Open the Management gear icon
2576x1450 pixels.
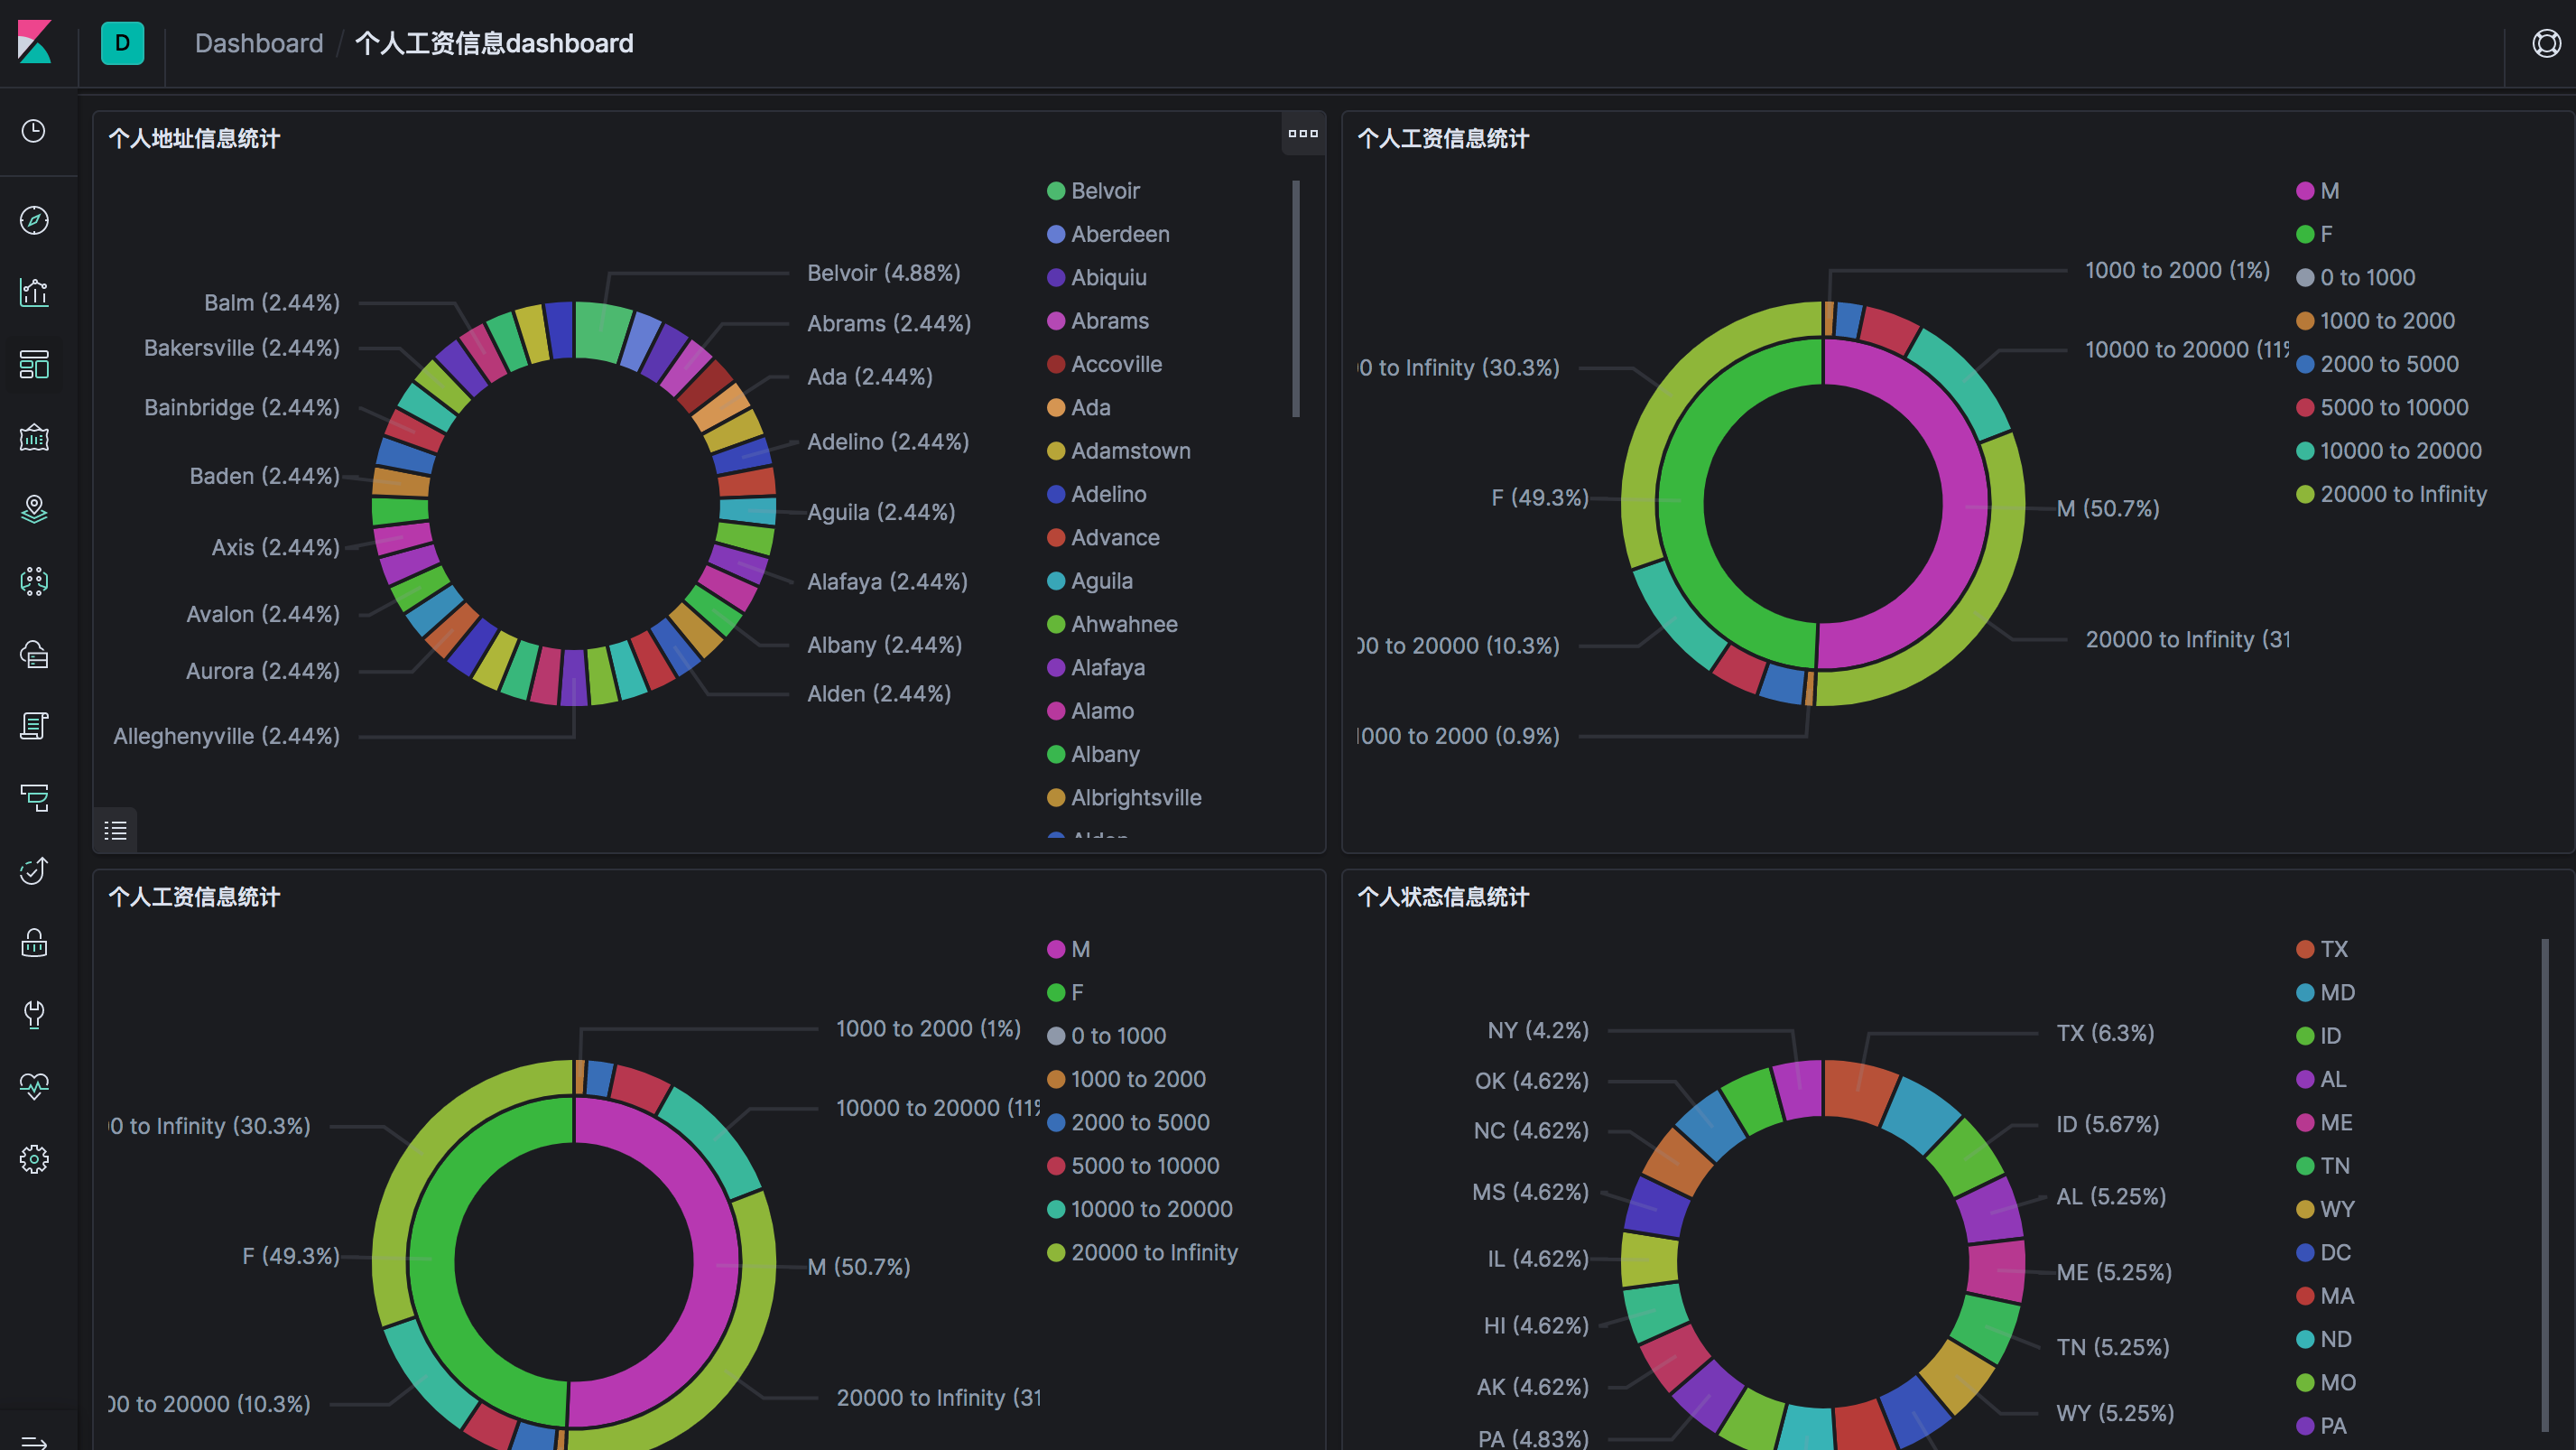tap(34, 1159)
